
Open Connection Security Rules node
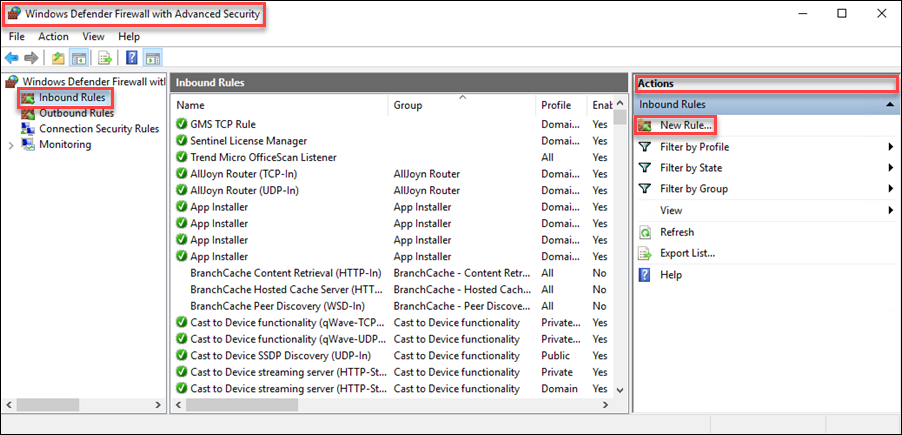coord(98,129)
